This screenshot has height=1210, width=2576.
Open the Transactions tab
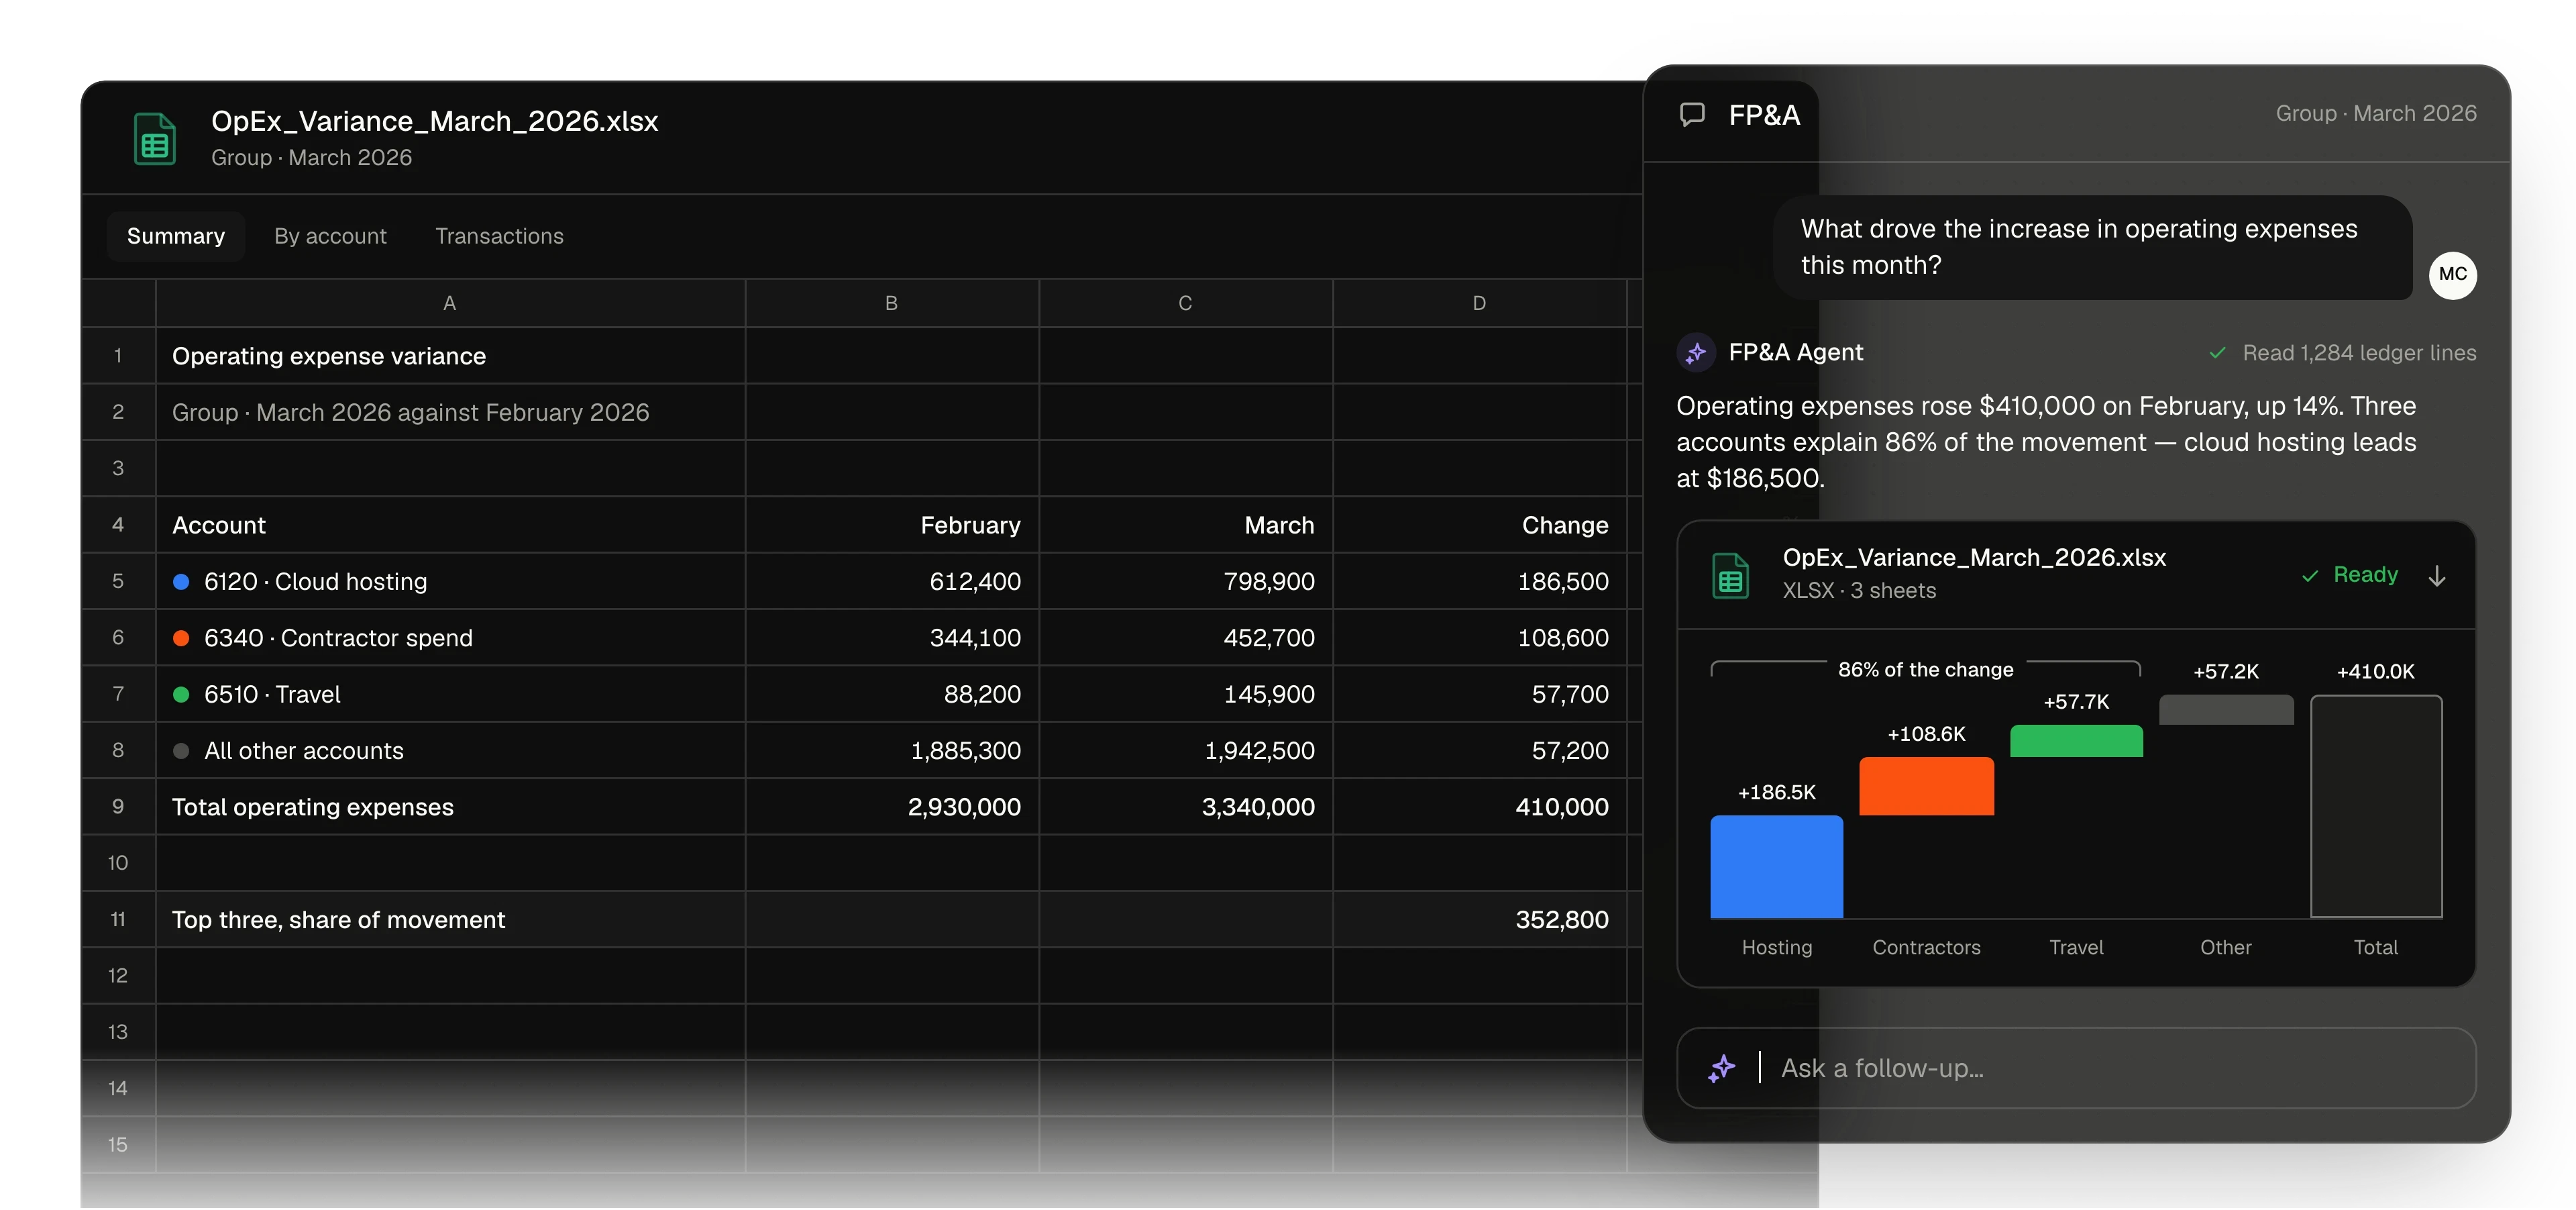point(499,236)
